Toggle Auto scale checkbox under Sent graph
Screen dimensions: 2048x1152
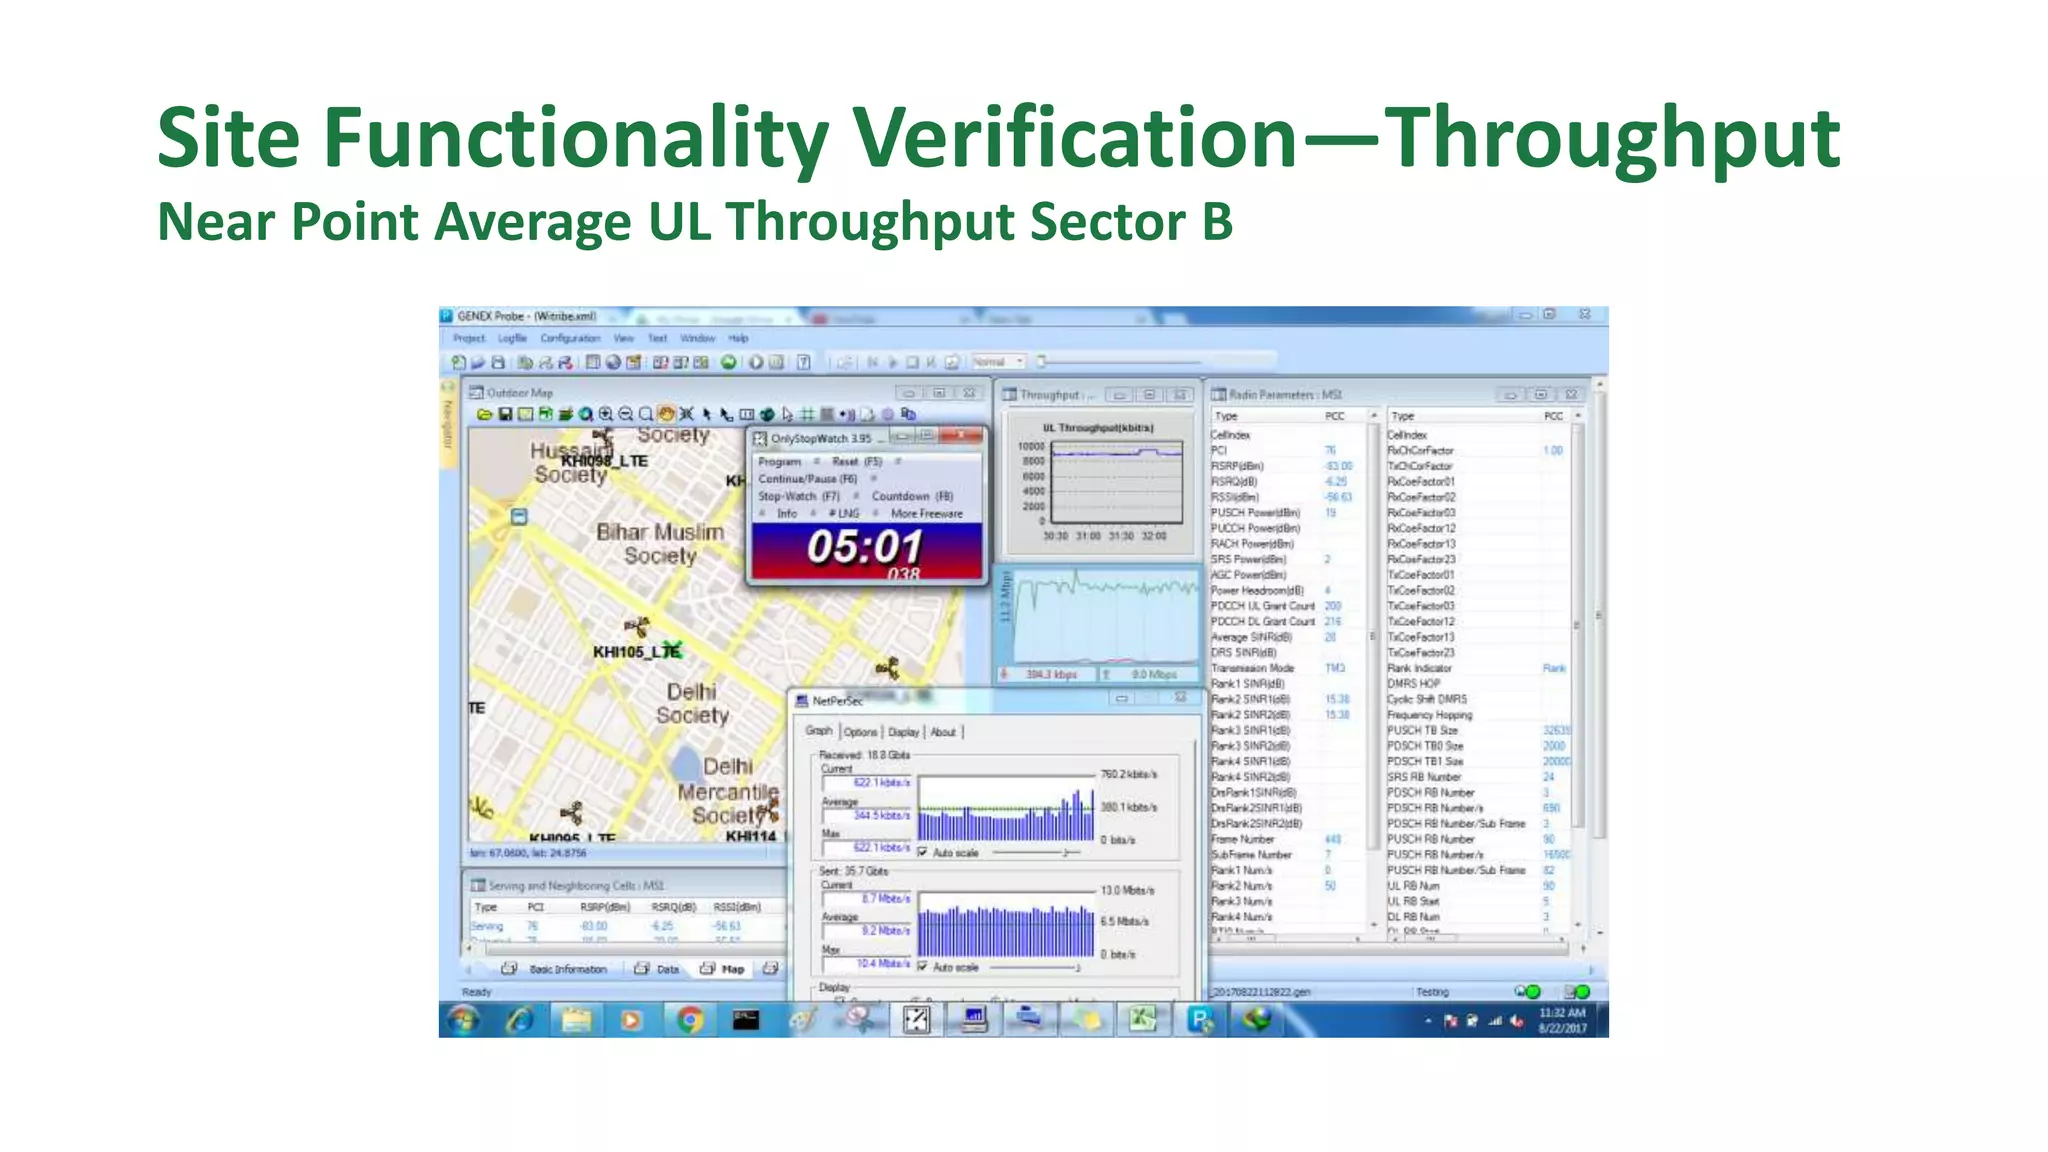pyautogui.click(x=922, y=967)
